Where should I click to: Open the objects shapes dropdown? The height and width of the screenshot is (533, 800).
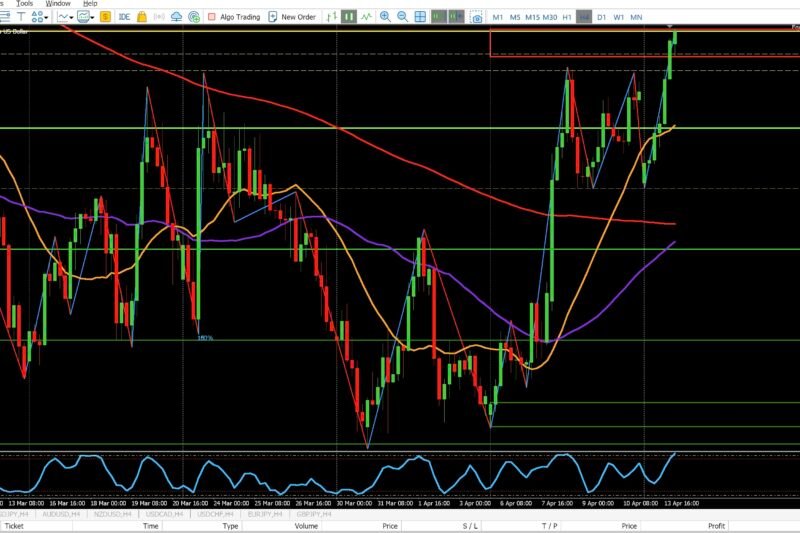[39, 17]
